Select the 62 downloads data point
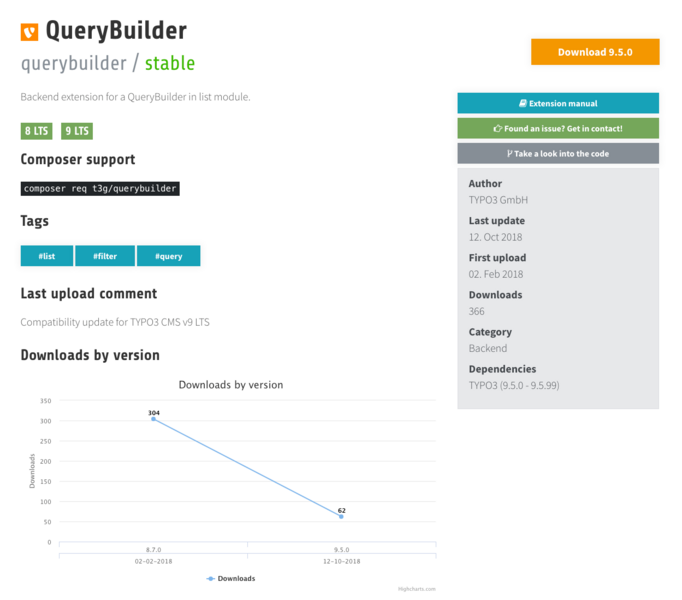 (341, 516)
